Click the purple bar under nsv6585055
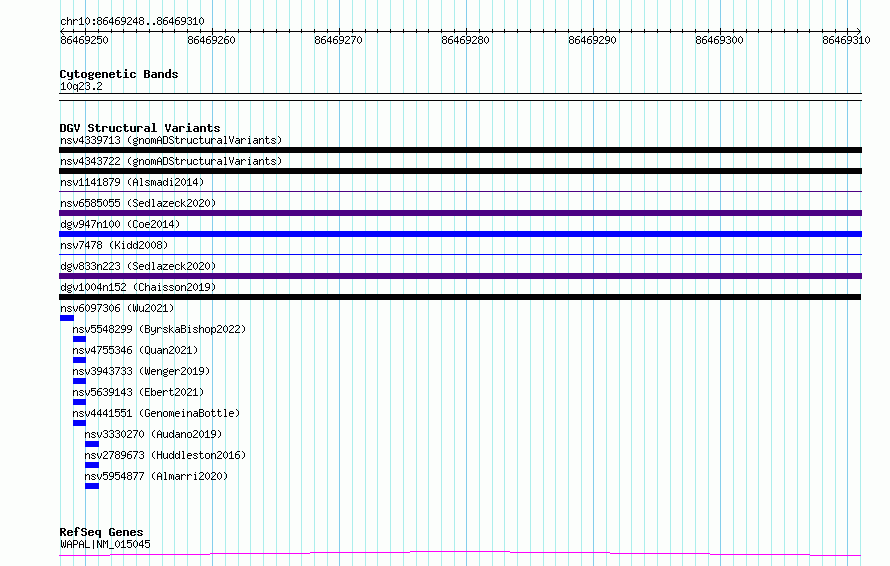This screenshot has width=890, height=566. (x=460, y=213)
